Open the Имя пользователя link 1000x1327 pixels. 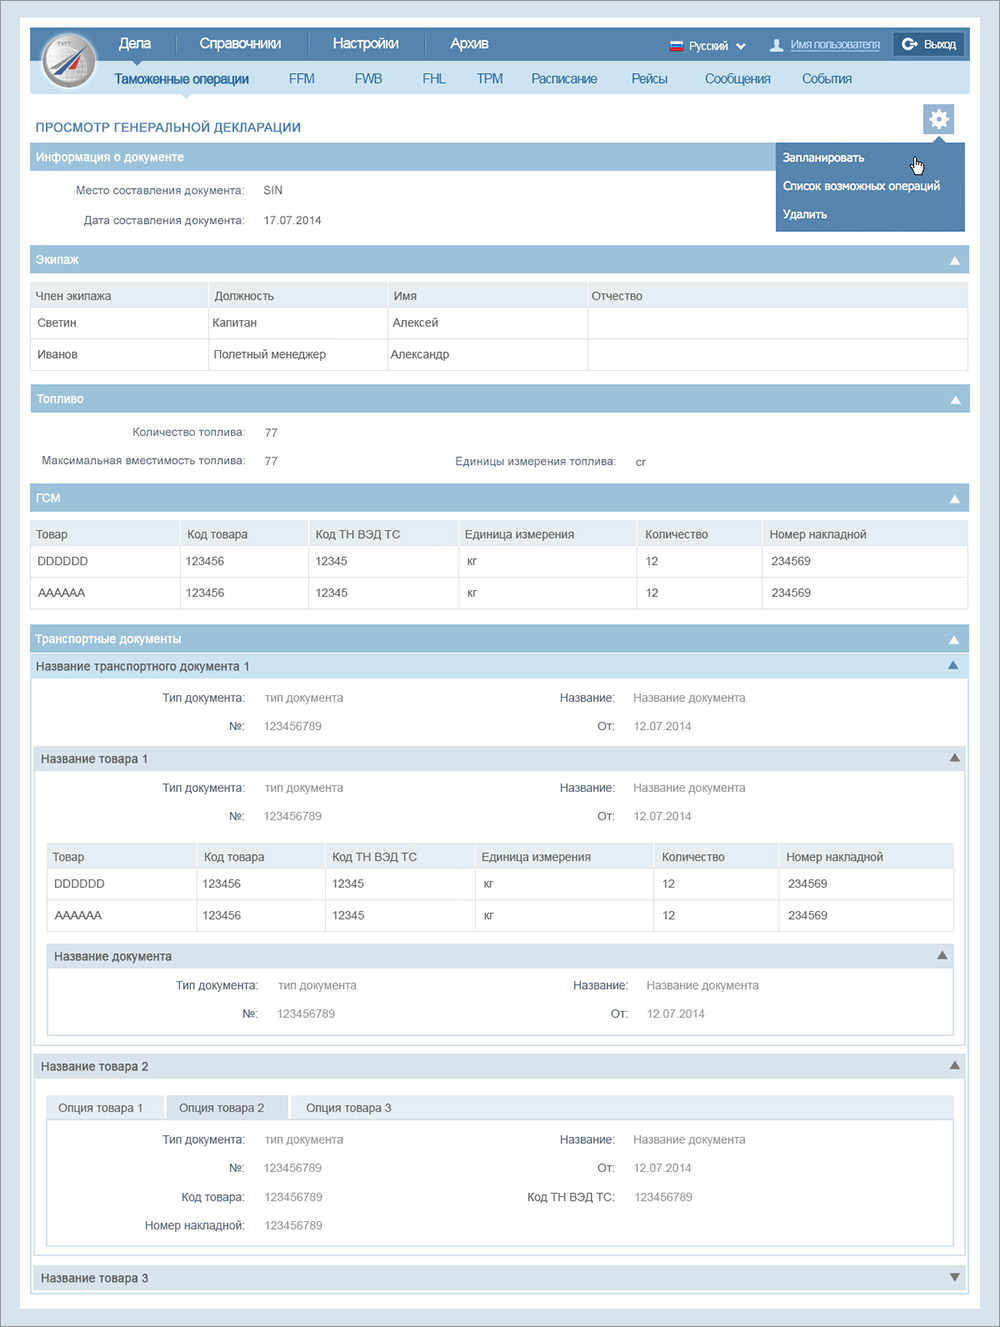pos(835,45)
